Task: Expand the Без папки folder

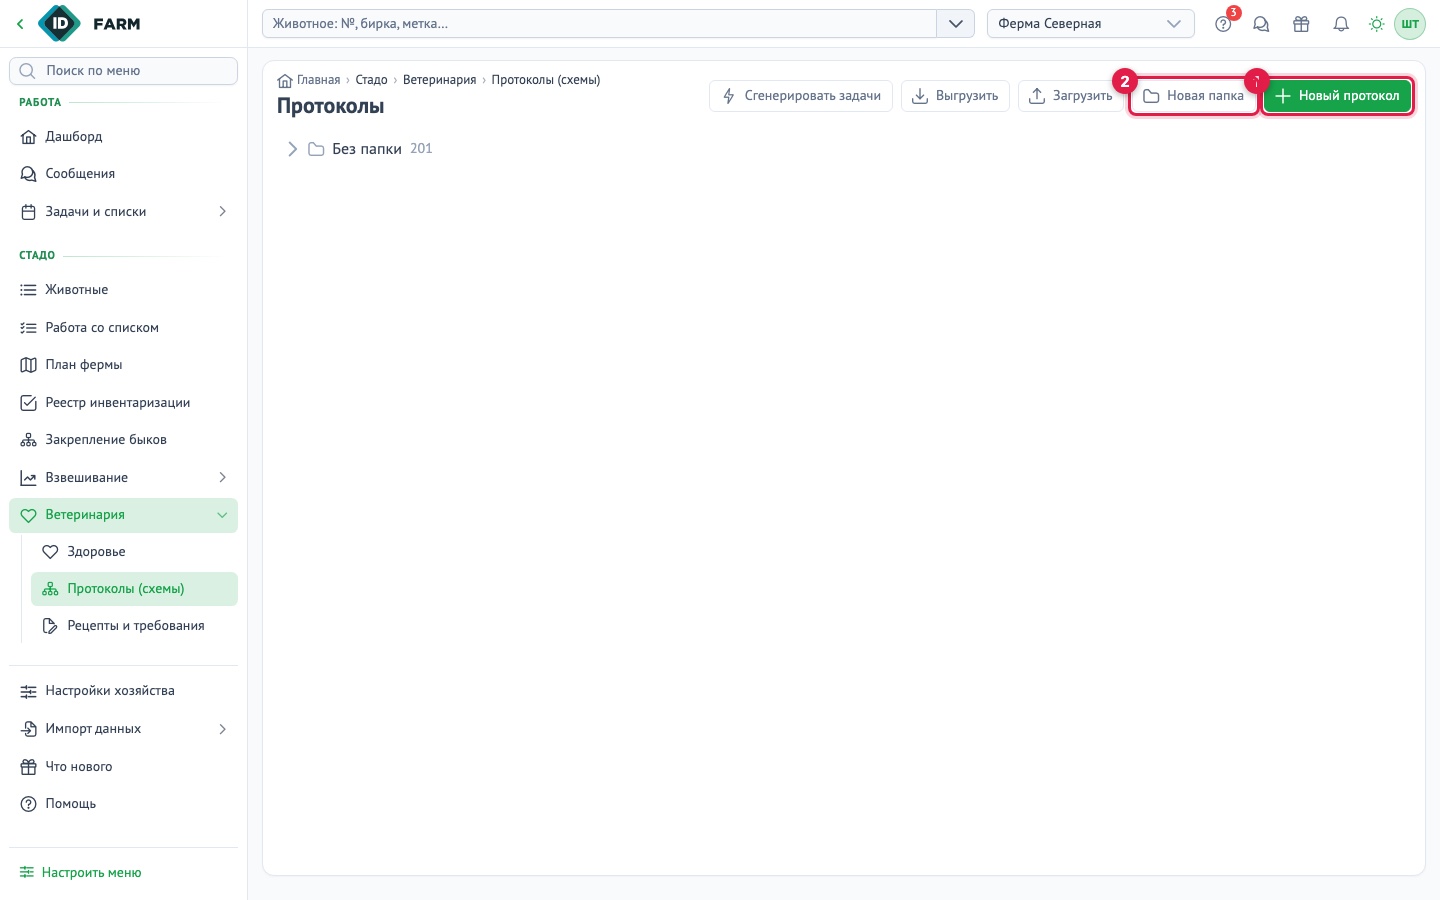Action: pos(292,149)
